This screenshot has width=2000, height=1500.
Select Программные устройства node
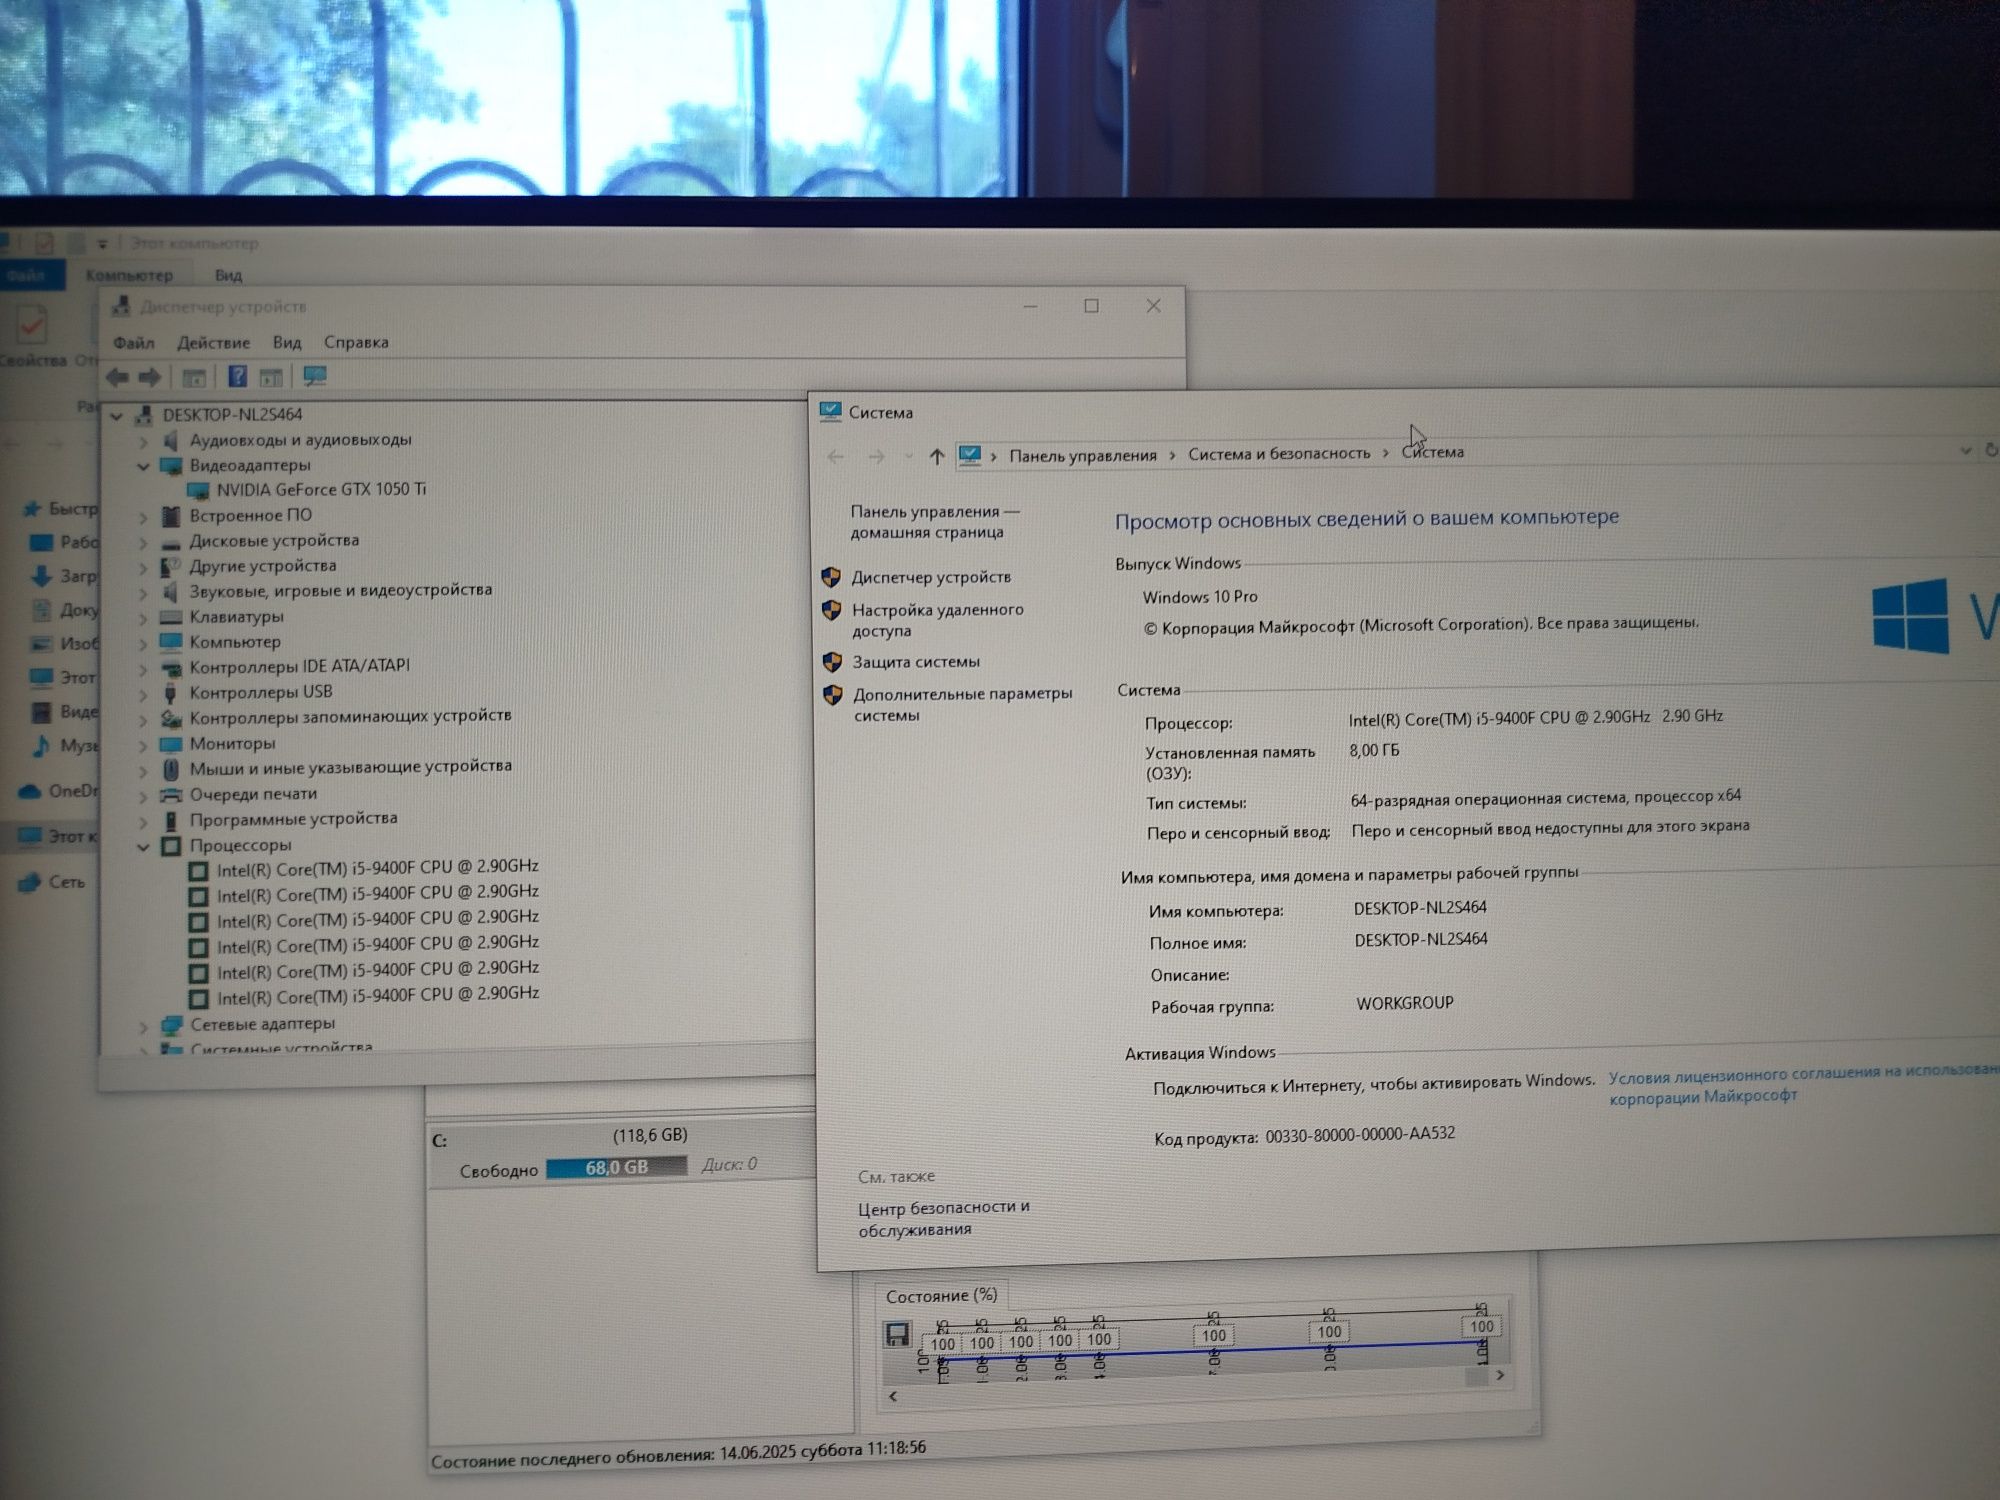tap(293, 819)
